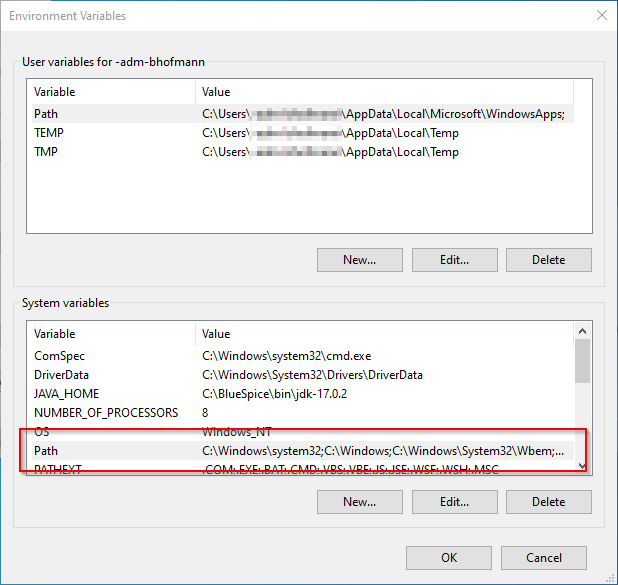Select the ComSpec system variable

59,356
